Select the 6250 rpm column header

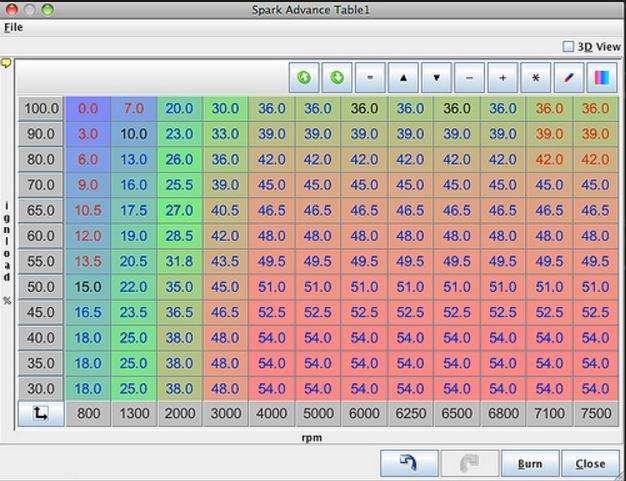pos(410,413)
